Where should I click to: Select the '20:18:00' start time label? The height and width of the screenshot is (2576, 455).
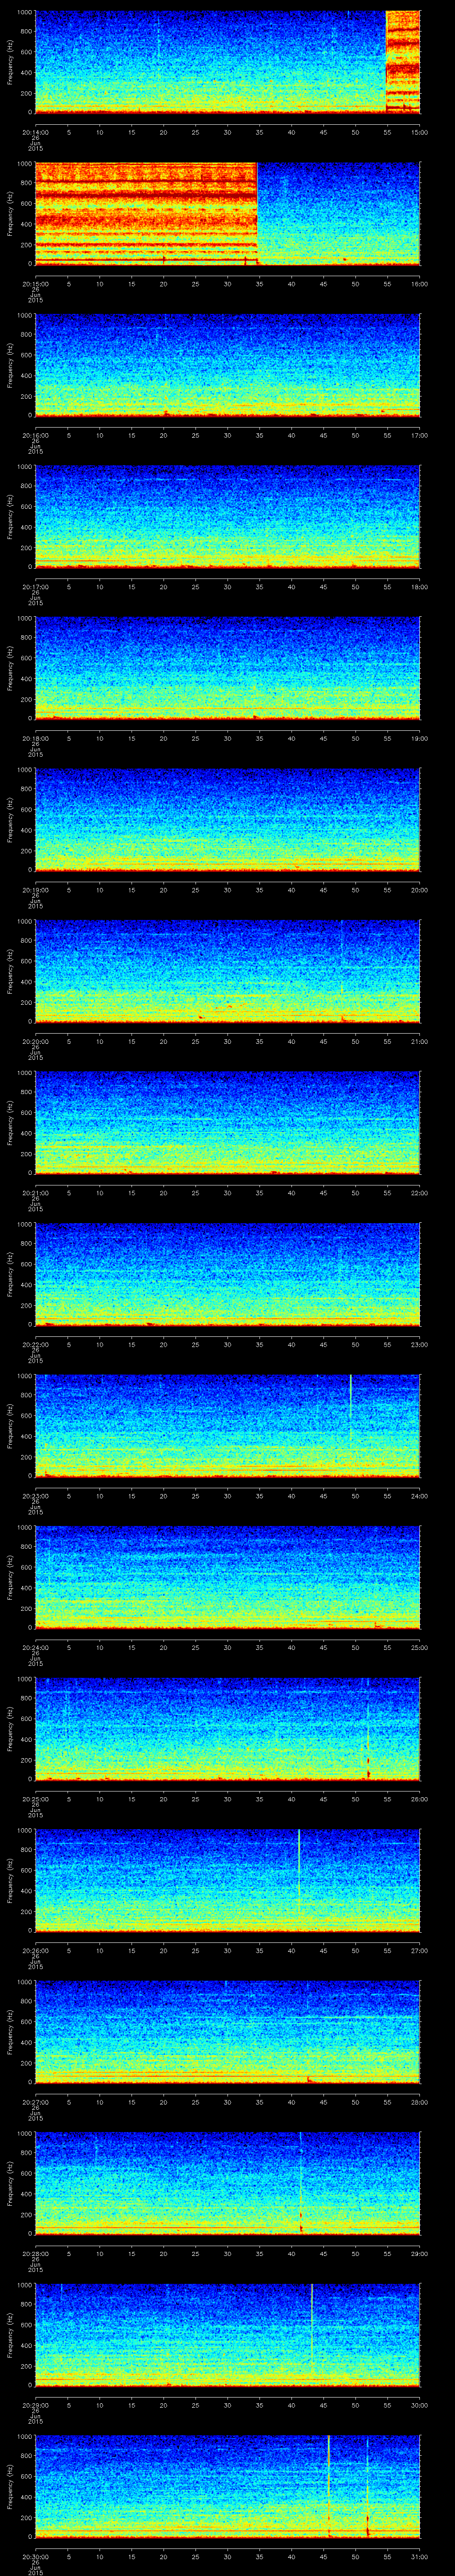[x=36, y=738]
